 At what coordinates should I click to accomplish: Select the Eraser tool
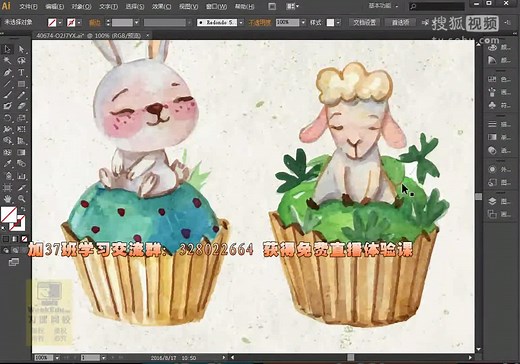pos(21,106)
